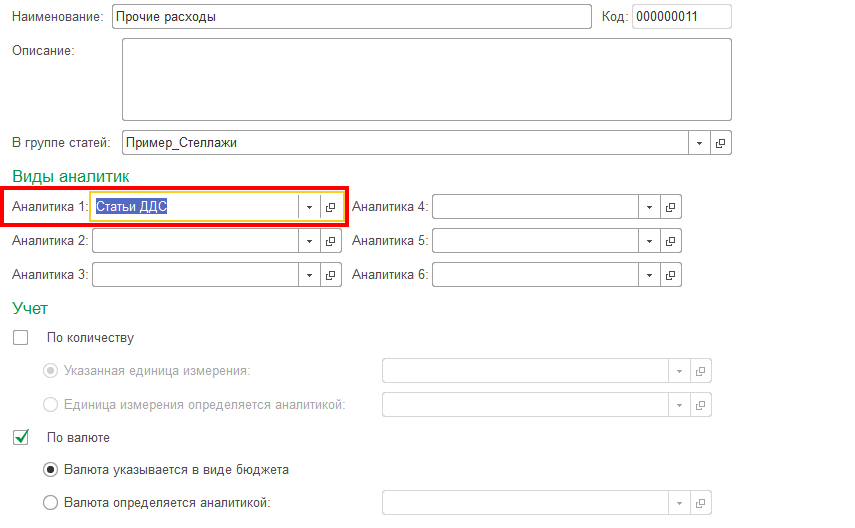
Task: Open the 'В группе статей' linked item icon
Action: coord(720,143)
